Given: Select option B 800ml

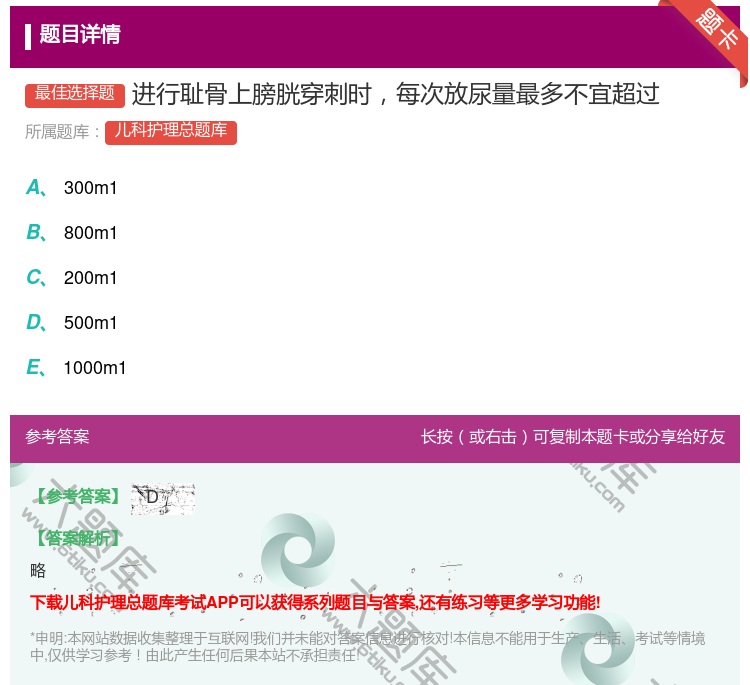Looking at the screenshot, I should point(72,232).
